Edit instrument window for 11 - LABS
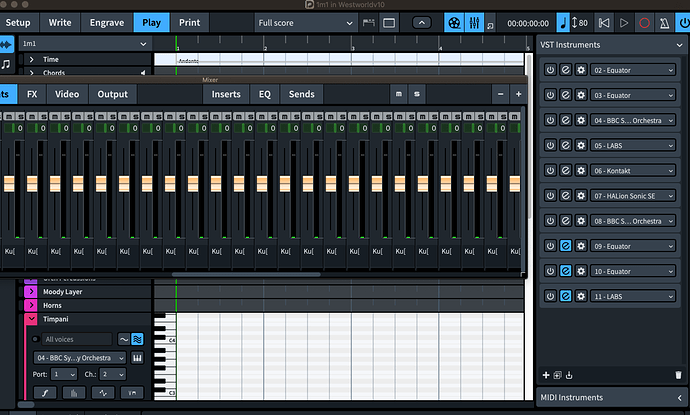The image size is (690, 415). pyautogui.click(x=565, y=295)
